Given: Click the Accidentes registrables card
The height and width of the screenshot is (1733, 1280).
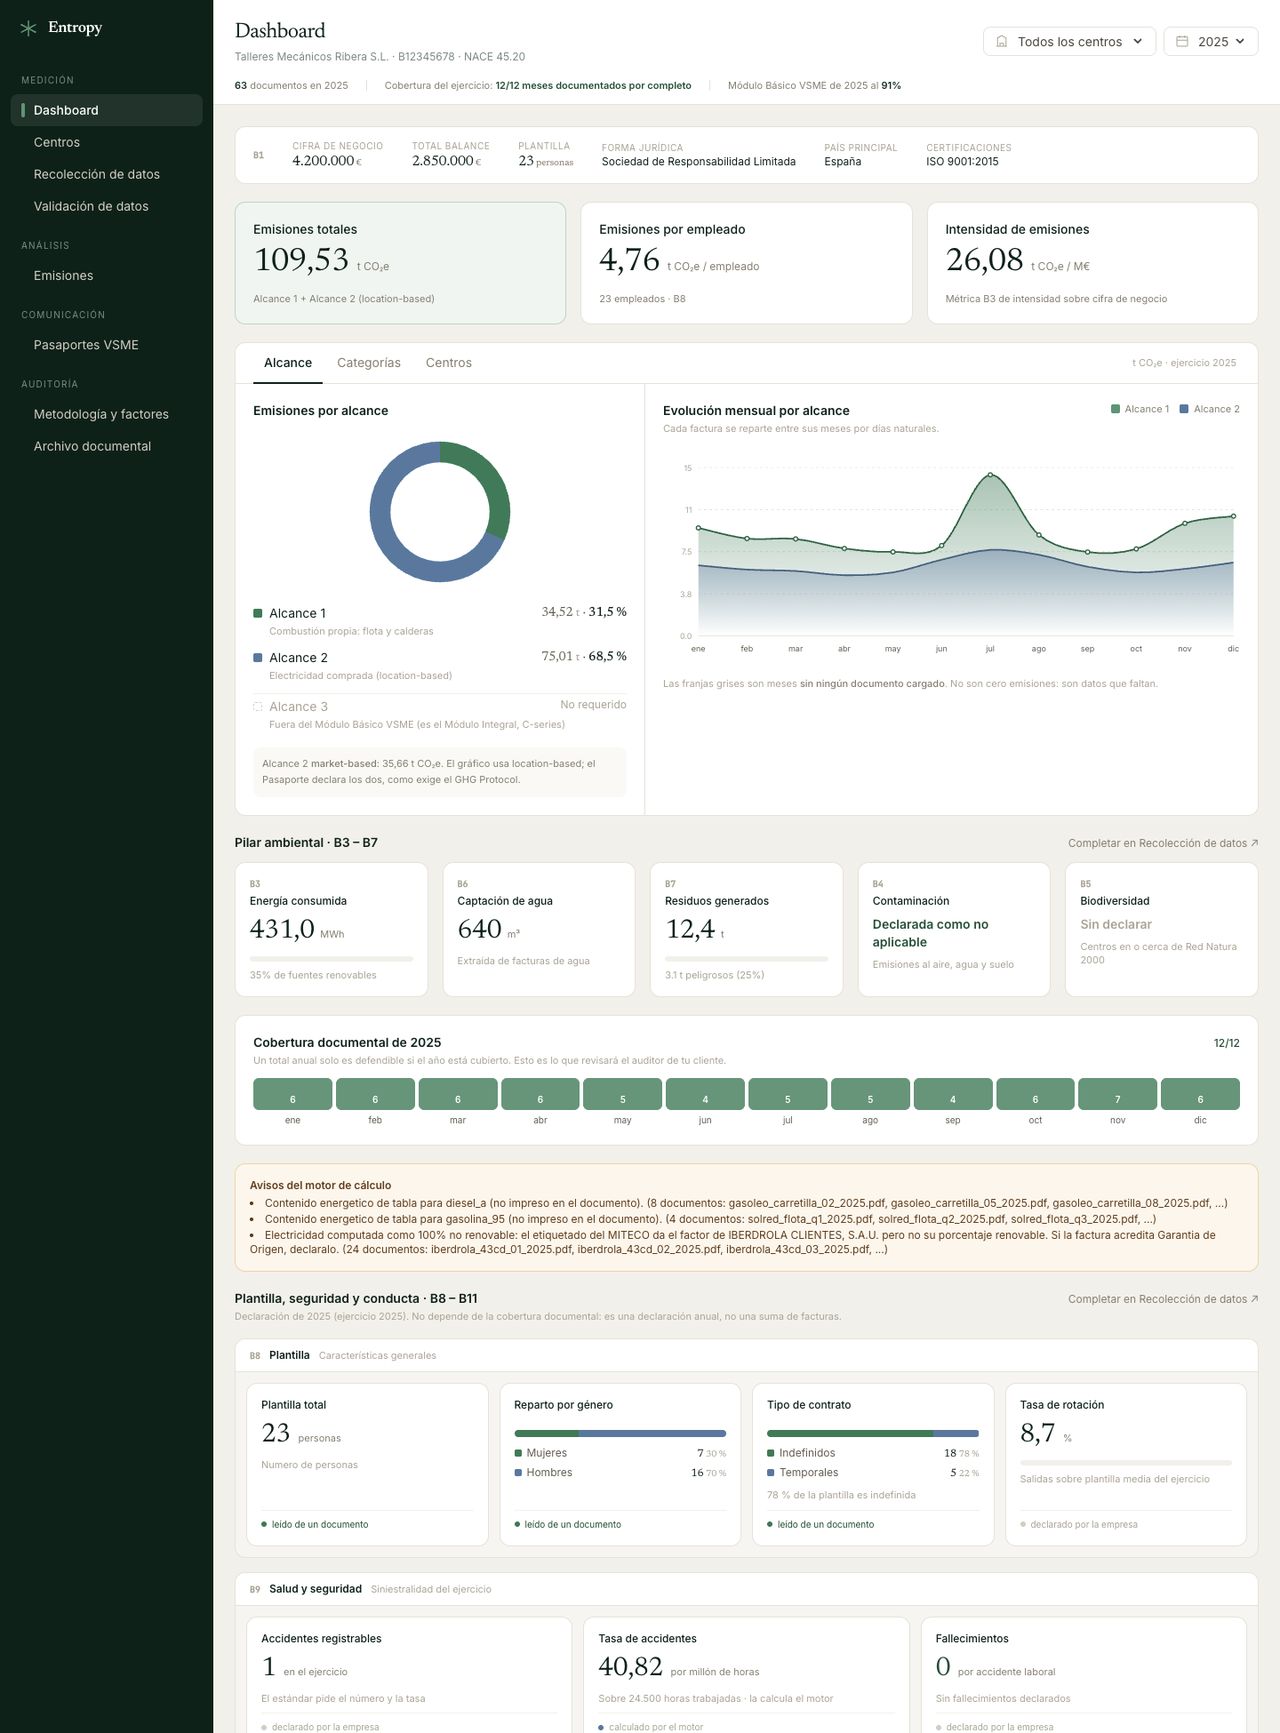Looking at the screenshot, I should (x=409, y=1676).
